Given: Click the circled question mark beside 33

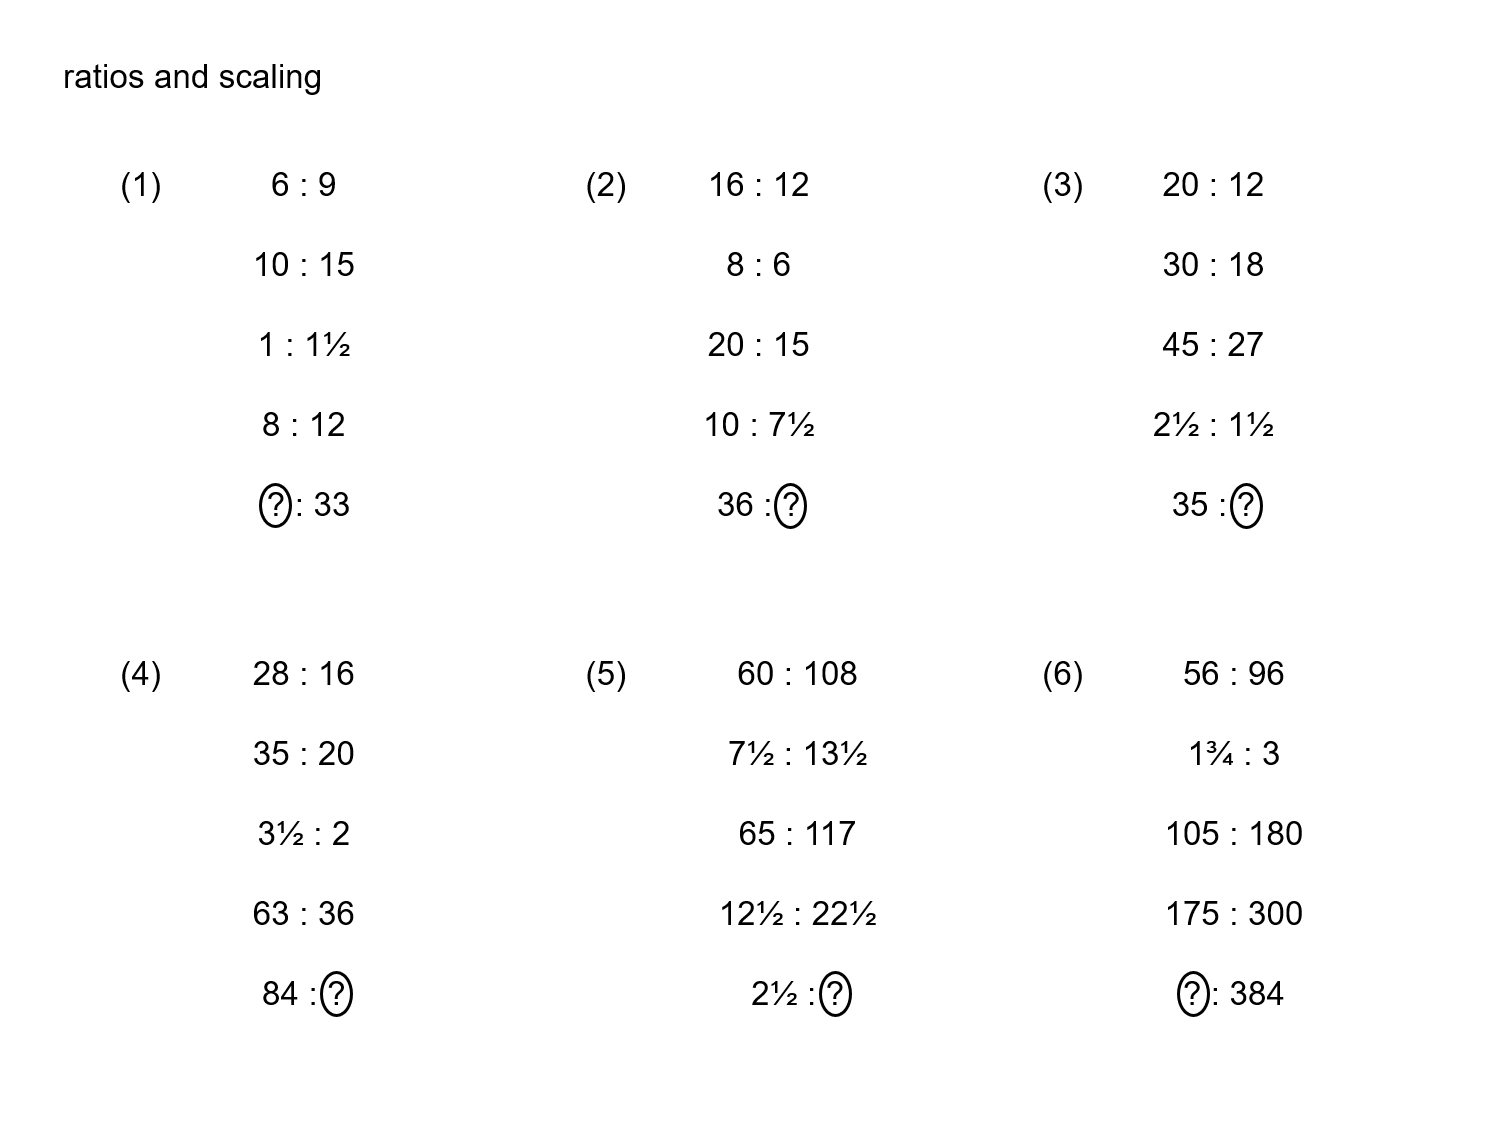Looking at the screenshot, I should point(275,505).
